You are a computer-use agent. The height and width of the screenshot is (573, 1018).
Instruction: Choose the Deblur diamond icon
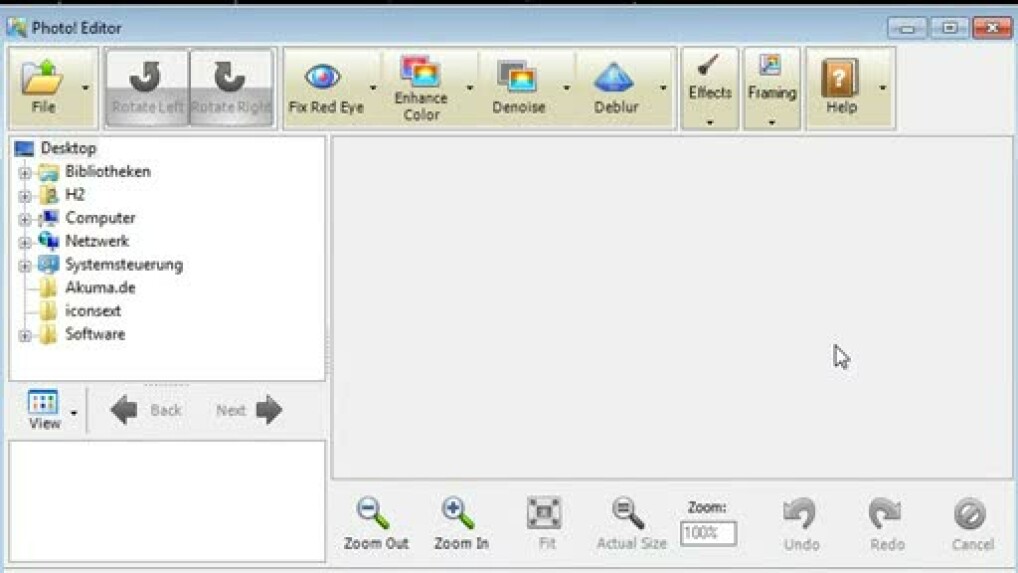[x=615, y=77]
